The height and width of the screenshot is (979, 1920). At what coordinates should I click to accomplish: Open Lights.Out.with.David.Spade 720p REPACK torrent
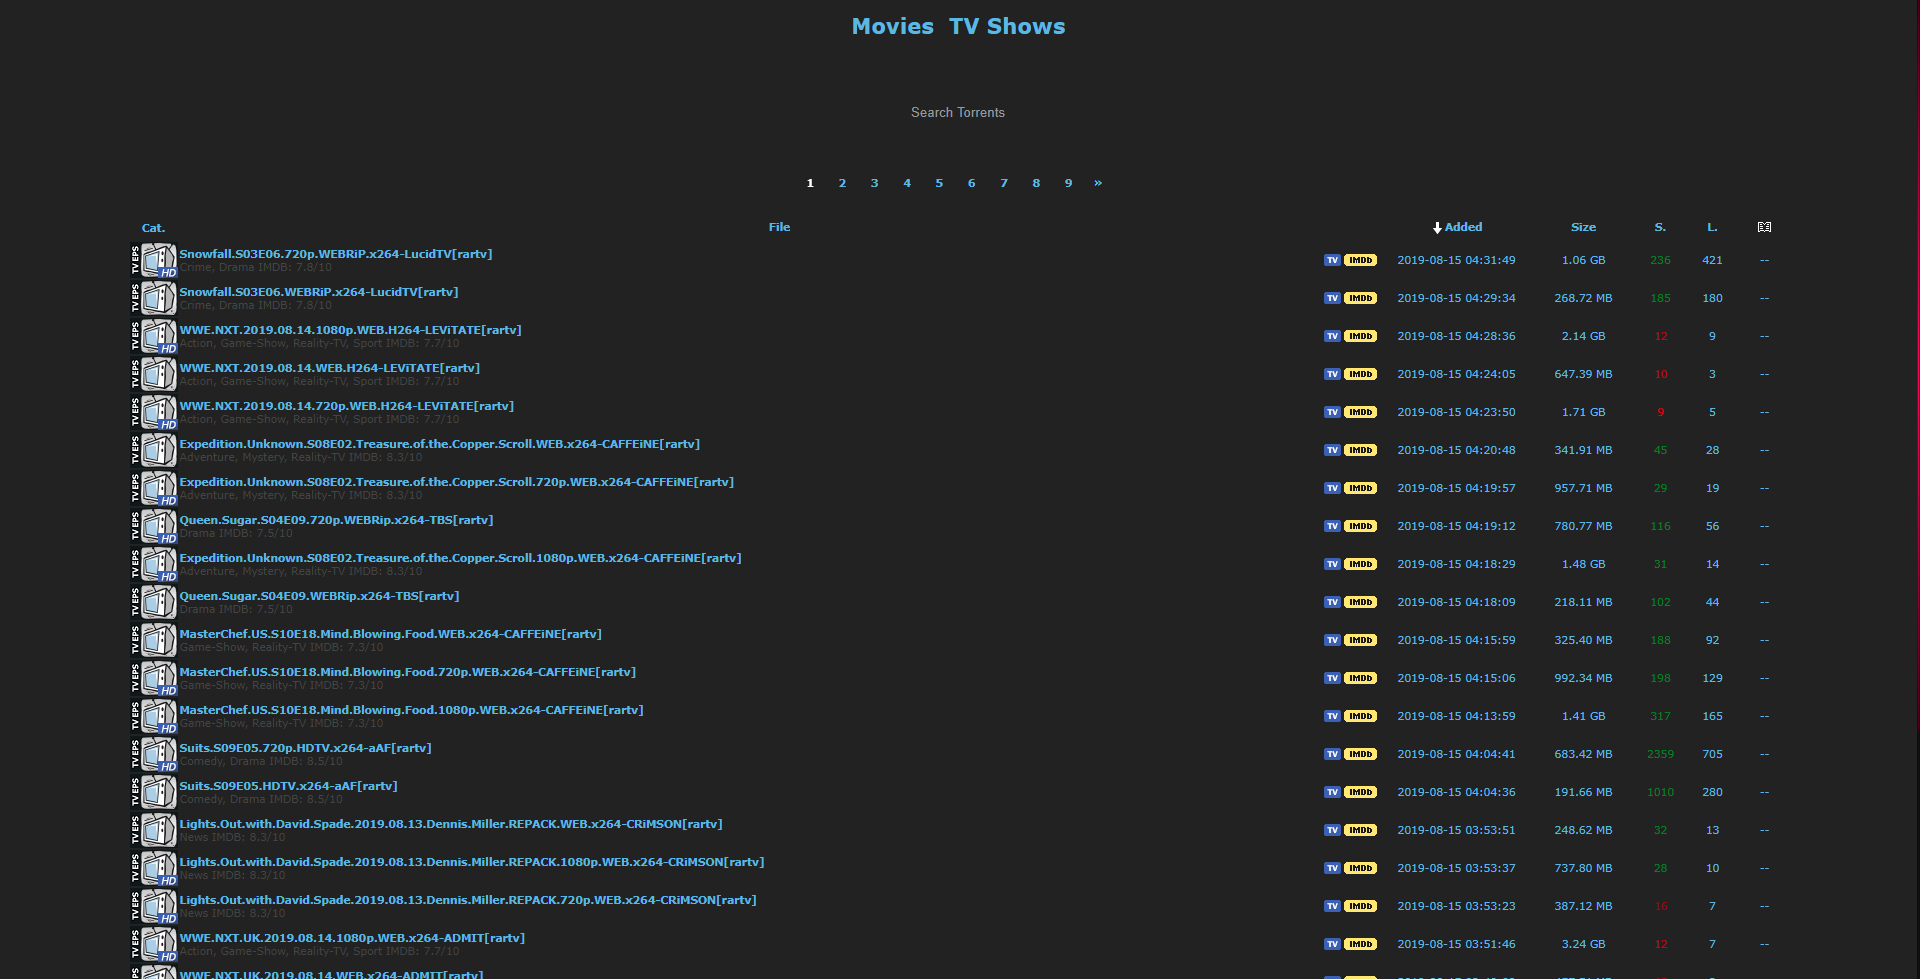[468, 900]
